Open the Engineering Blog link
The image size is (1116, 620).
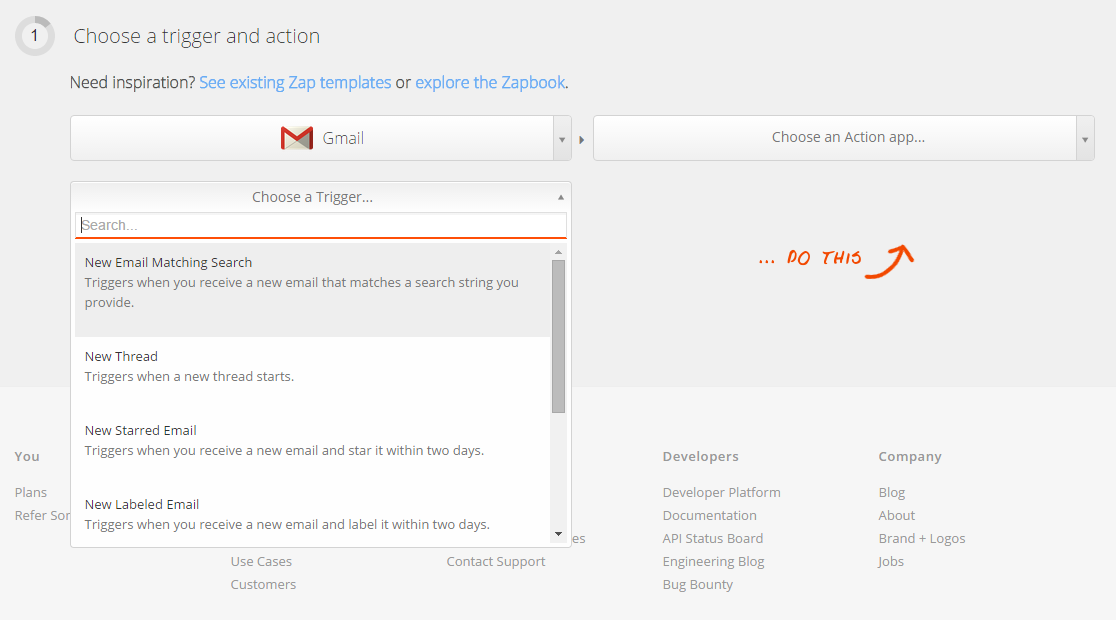713,562
